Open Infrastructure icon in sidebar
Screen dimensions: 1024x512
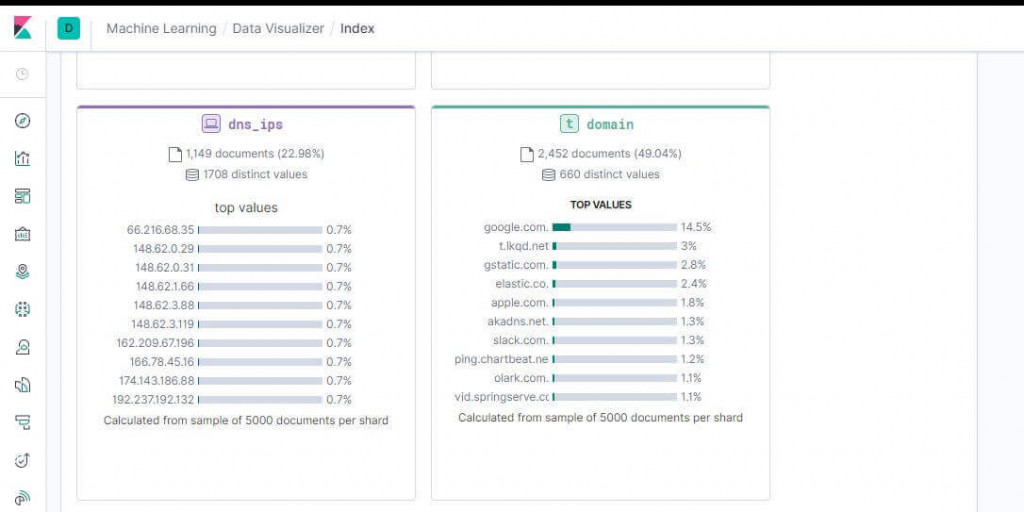pyautogui.click(x=22, y=347)
